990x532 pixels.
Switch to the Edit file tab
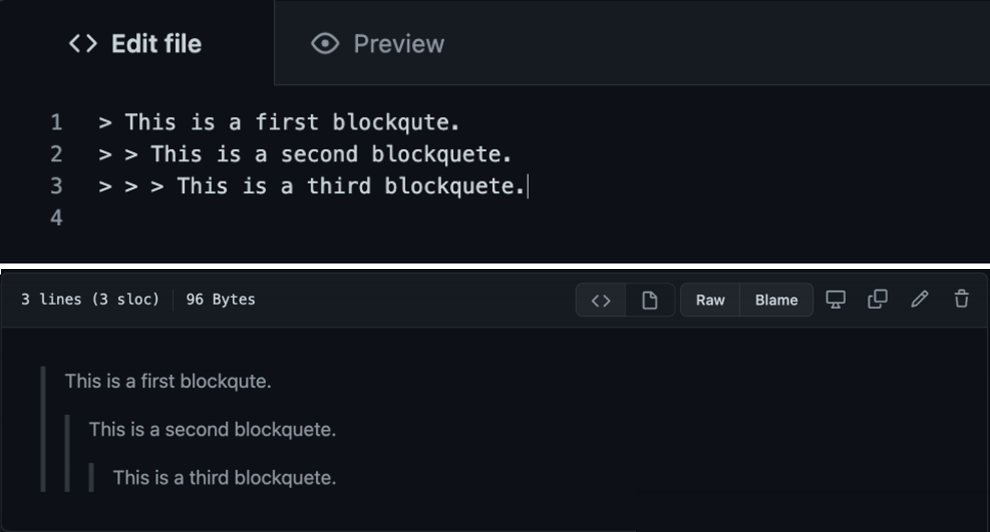[x=135, y=44]
